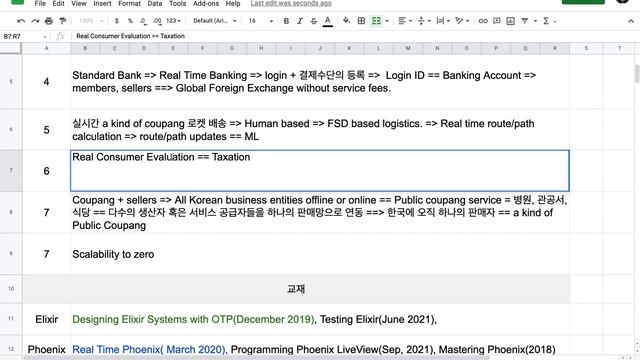
Task: Open the File menu
Action: tap(40, 3)
